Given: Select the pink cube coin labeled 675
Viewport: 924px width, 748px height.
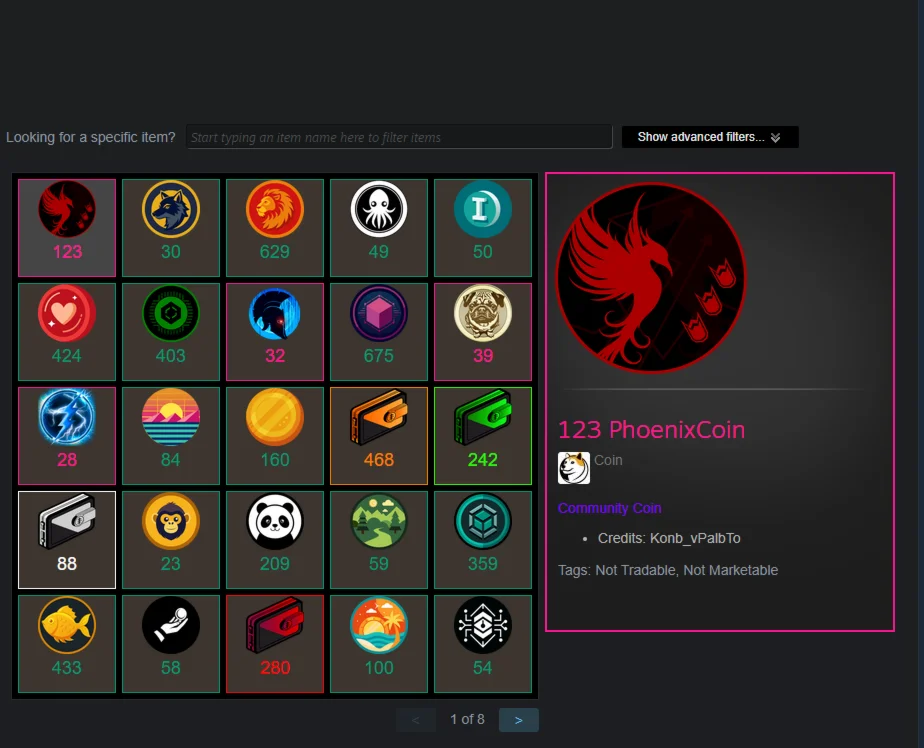Looking at the screenshot, I should pyautogui.click(x=379, y=332).
